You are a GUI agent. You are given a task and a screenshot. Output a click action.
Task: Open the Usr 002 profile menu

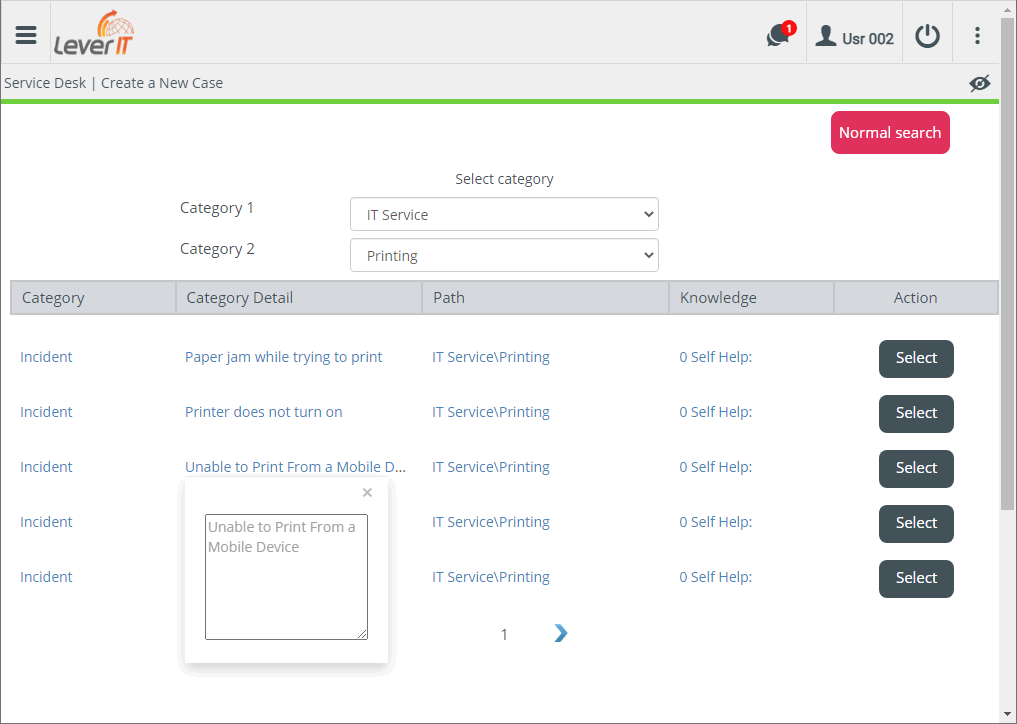[x=854, y=37]
